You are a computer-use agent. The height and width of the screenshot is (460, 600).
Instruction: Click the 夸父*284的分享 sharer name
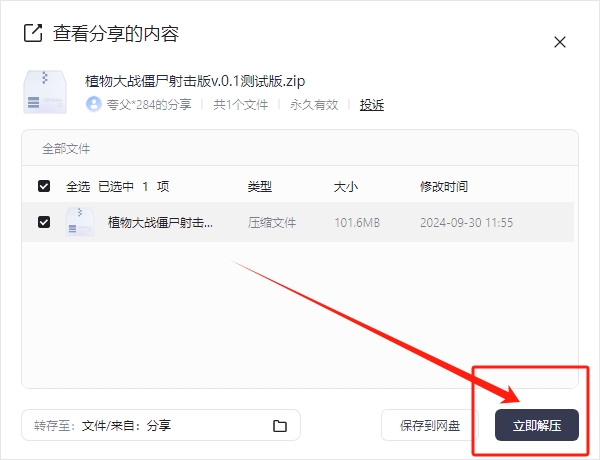coord(148,104)
